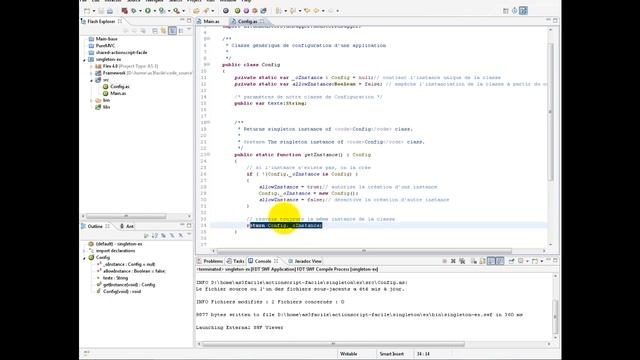This screenshot has height=360, width=640.
Task: Click the green circle toolbar icon
Action: click(x=237, y=11)
